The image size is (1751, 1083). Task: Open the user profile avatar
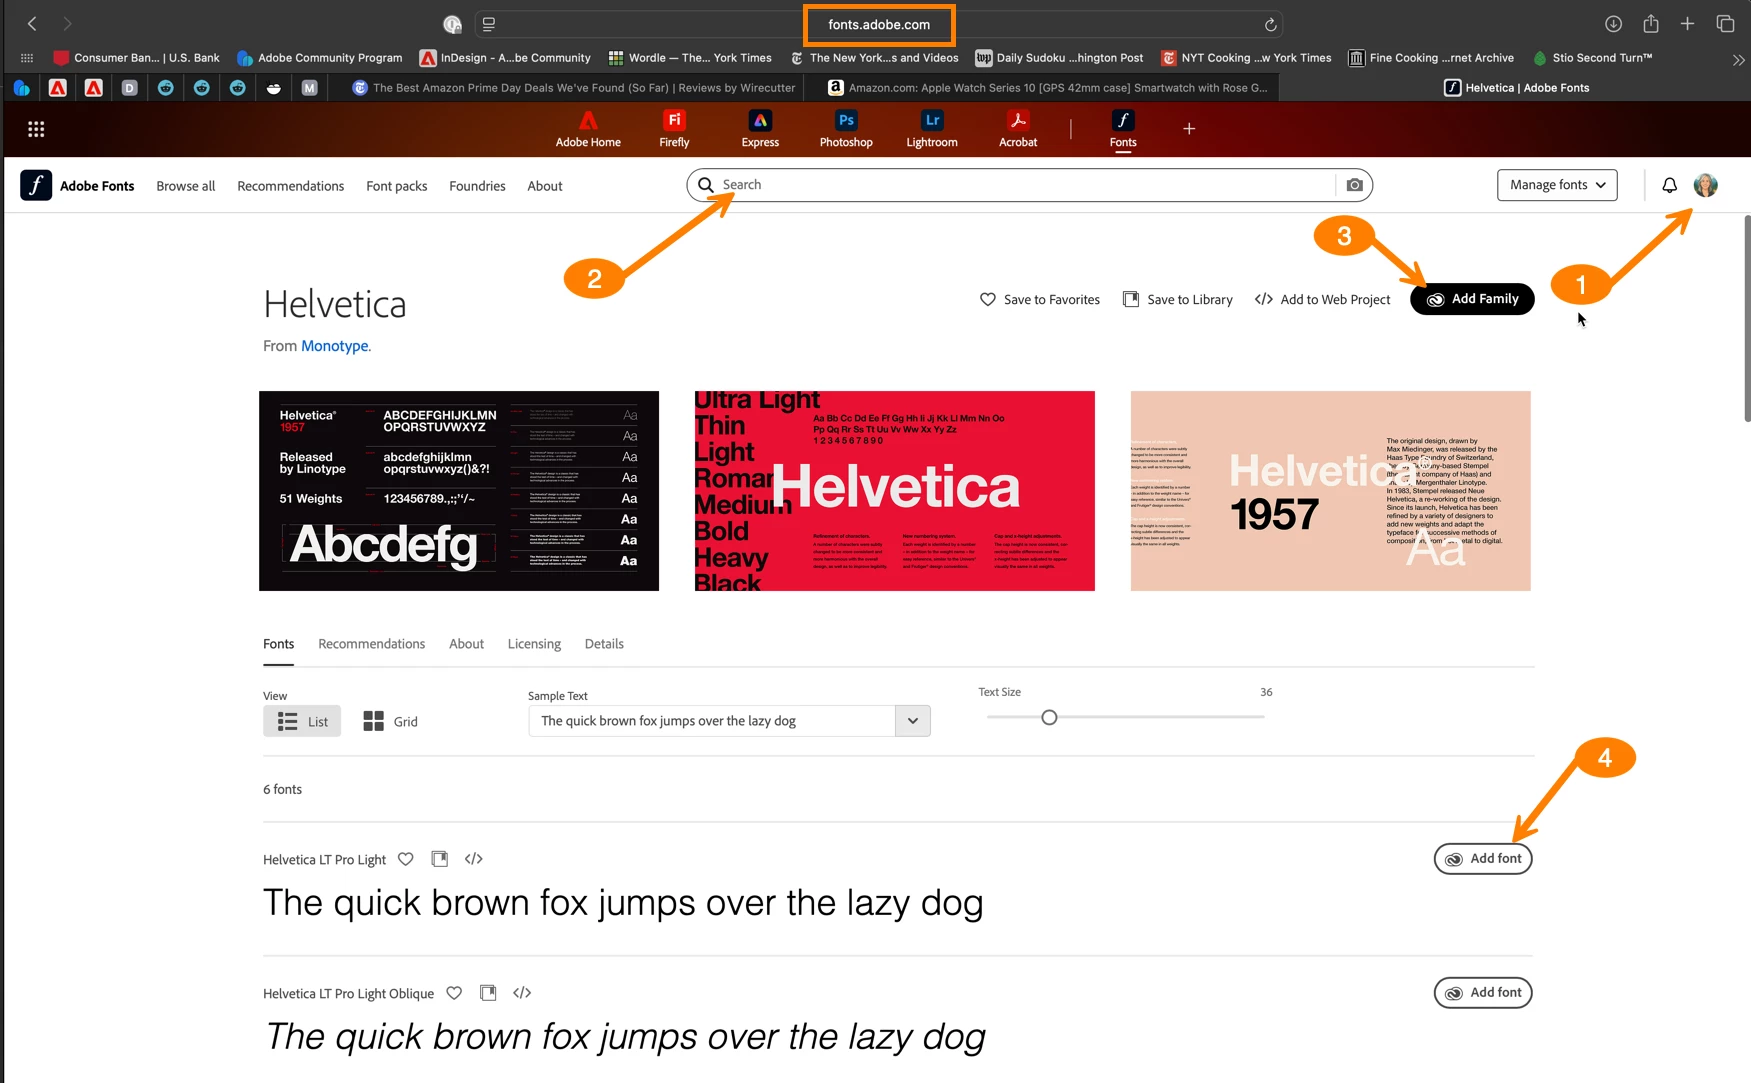(1705, 185)
